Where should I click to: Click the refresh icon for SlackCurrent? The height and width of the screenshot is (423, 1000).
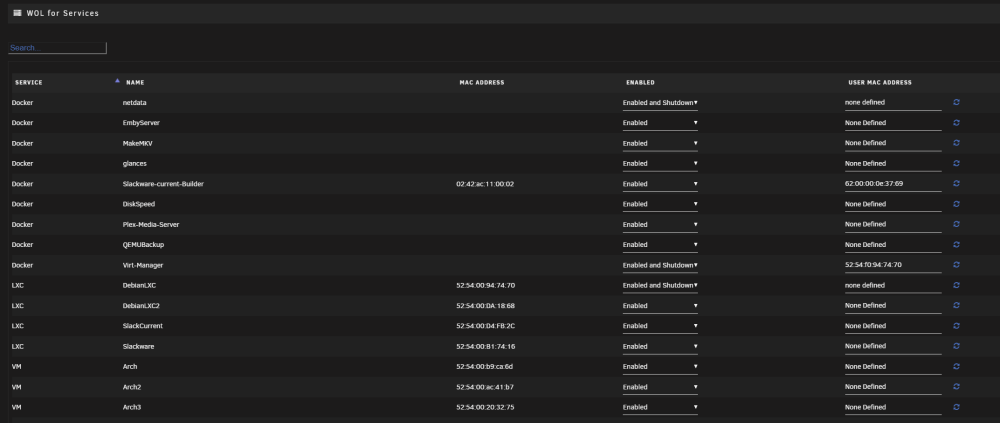pos(956,325)
